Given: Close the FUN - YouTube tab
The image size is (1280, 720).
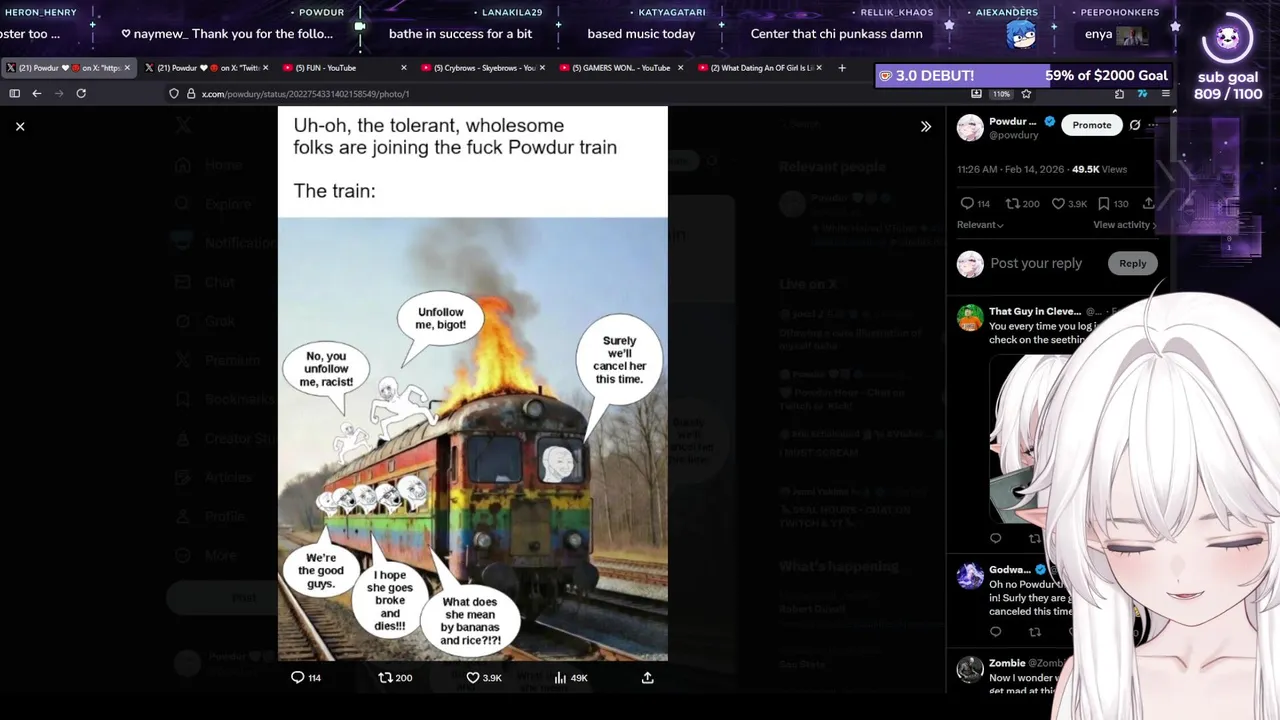Looking at the screenshot, I should coord(404,68).
